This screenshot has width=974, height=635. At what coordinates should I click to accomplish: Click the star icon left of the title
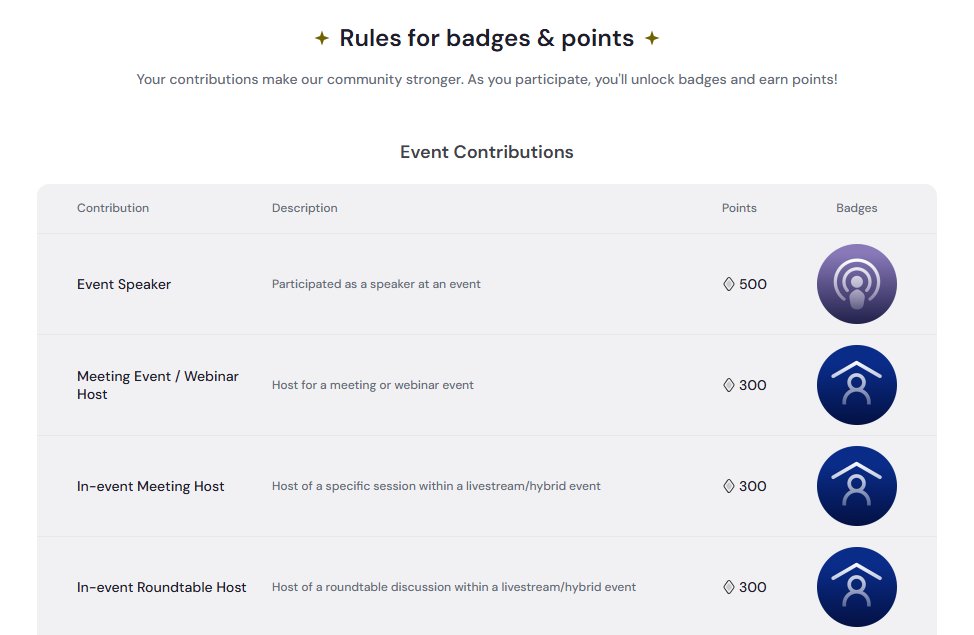click(x=322, y=38)
